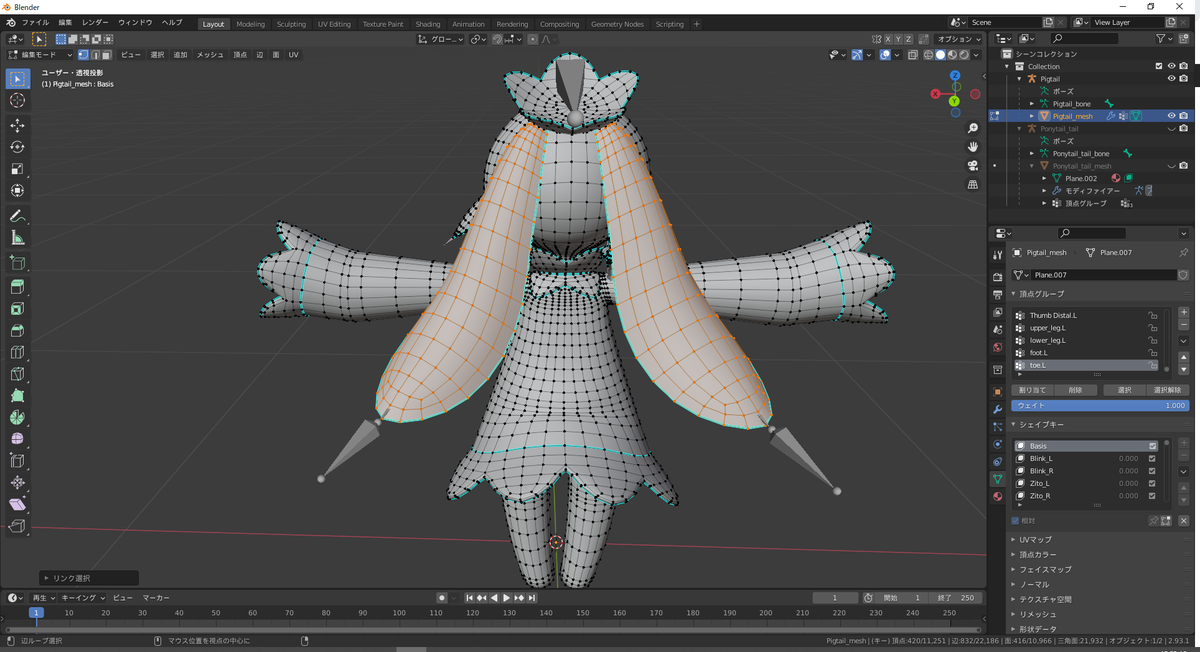1200x652 pixels.
Task: Select the Shear tool
Action: pos(17,505)
